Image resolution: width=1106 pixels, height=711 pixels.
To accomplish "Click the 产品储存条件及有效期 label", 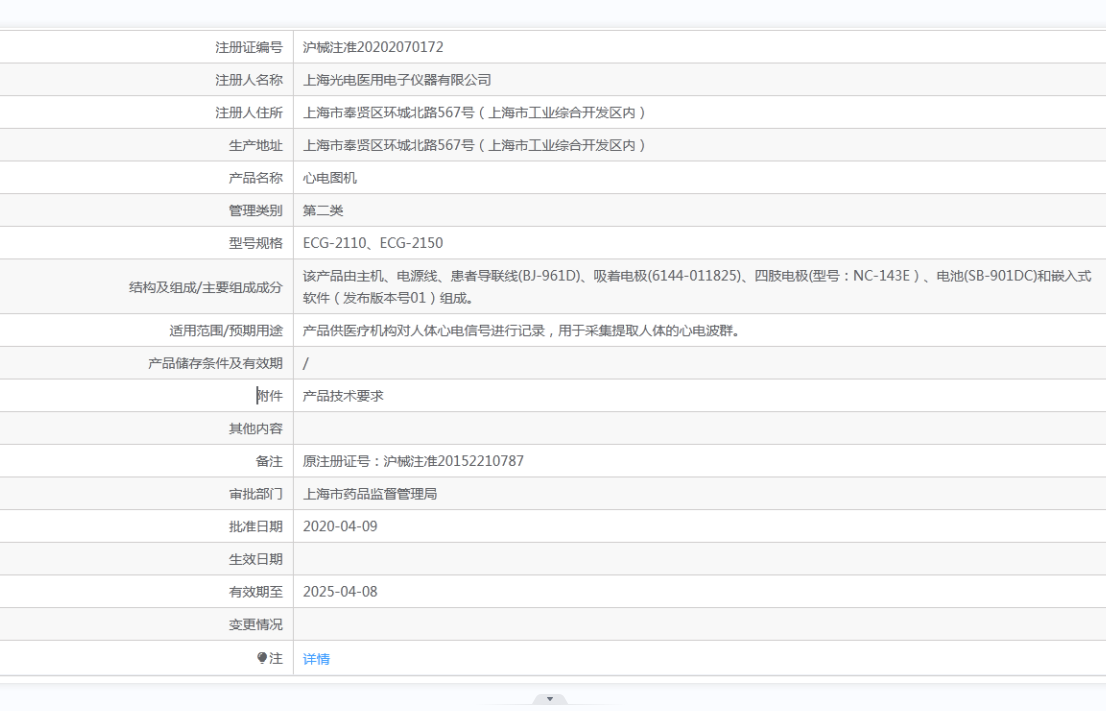I will [215, 363].
